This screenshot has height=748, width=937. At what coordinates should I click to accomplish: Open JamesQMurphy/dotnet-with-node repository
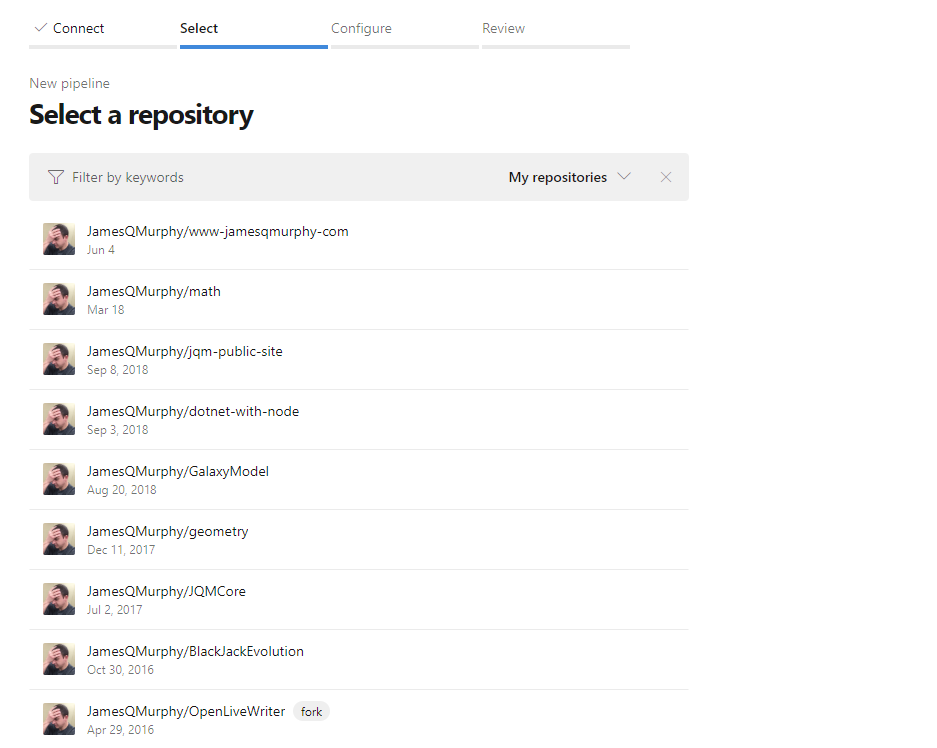coord(193,411)
